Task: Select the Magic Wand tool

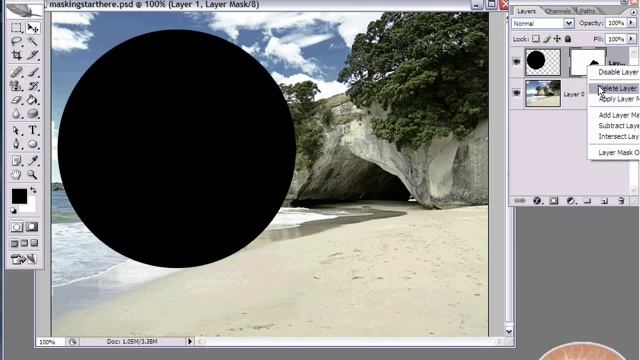Action: pyautogui.click(x=32, y=41)
